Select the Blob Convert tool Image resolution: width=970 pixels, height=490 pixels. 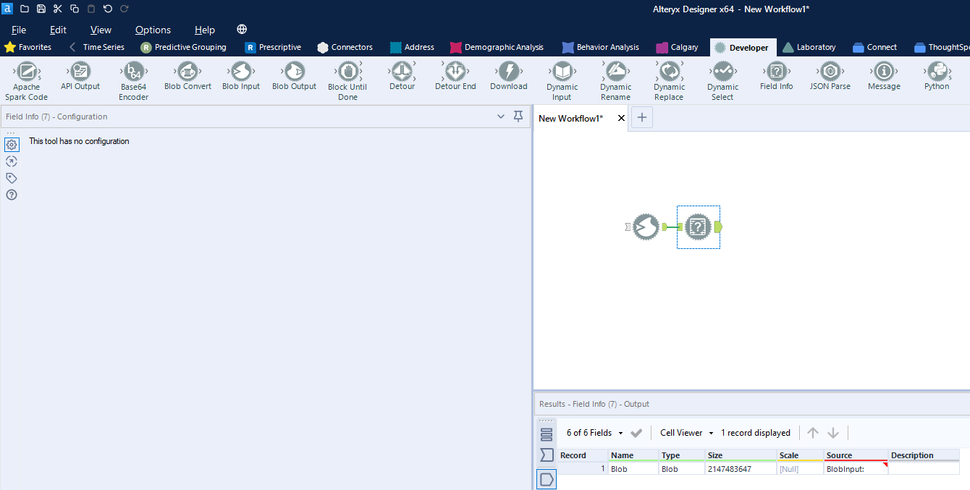[x=187, y=77]
